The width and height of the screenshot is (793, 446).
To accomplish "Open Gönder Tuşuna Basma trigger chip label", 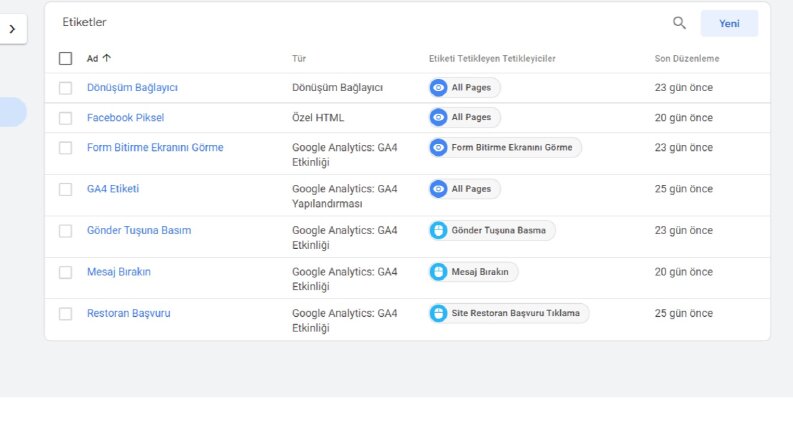I will [x=499, y=230].
